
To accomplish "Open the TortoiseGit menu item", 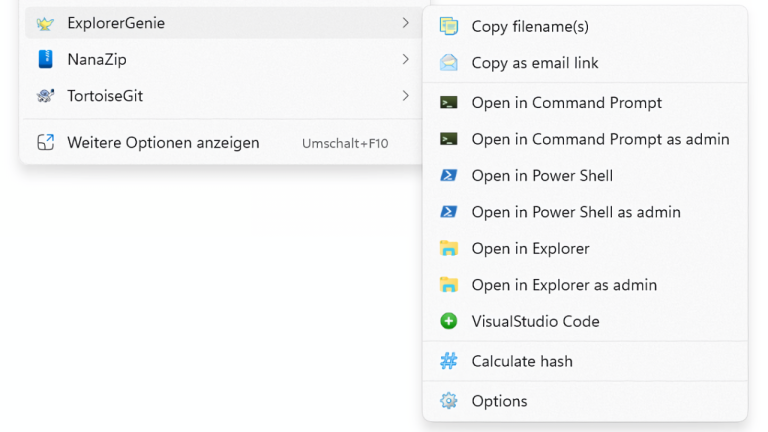I will pos(223,96).
